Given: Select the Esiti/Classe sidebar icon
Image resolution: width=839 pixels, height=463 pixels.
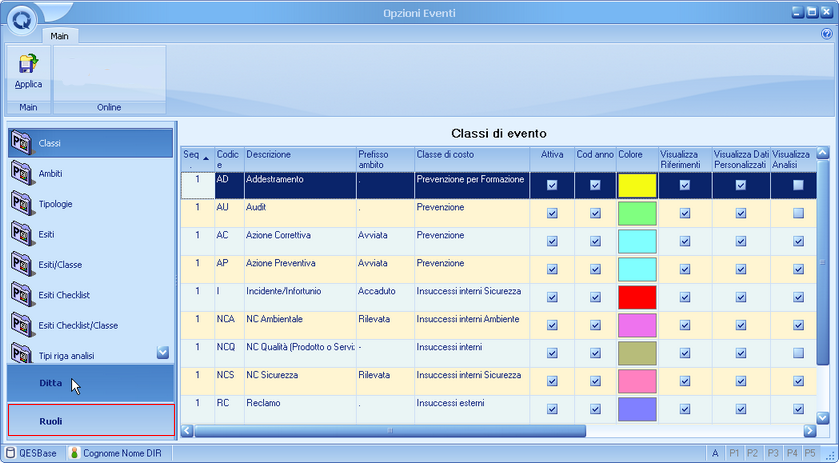Looking at the screenshot, I should click(x=21, y=264).
